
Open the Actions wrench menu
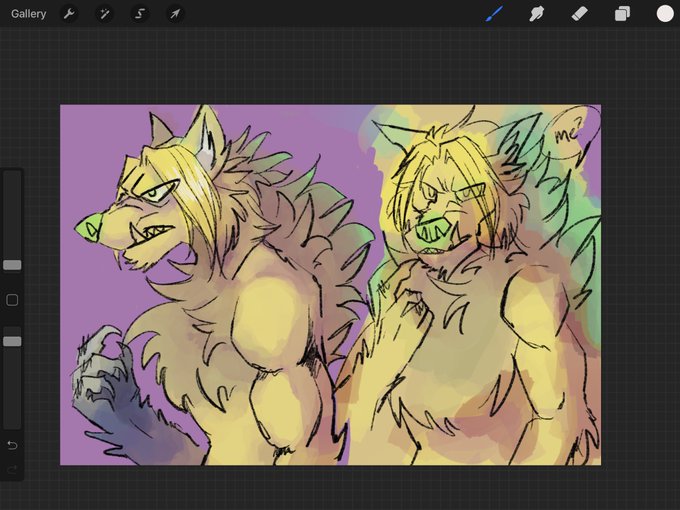coord(69,14)
